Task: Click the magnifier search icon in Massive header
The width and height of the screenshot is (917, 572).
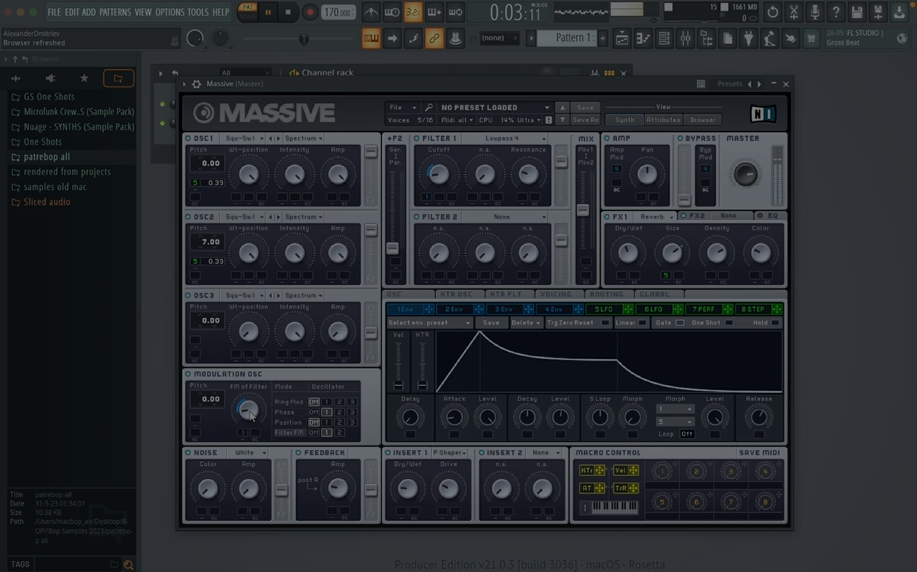Action: 429,108
